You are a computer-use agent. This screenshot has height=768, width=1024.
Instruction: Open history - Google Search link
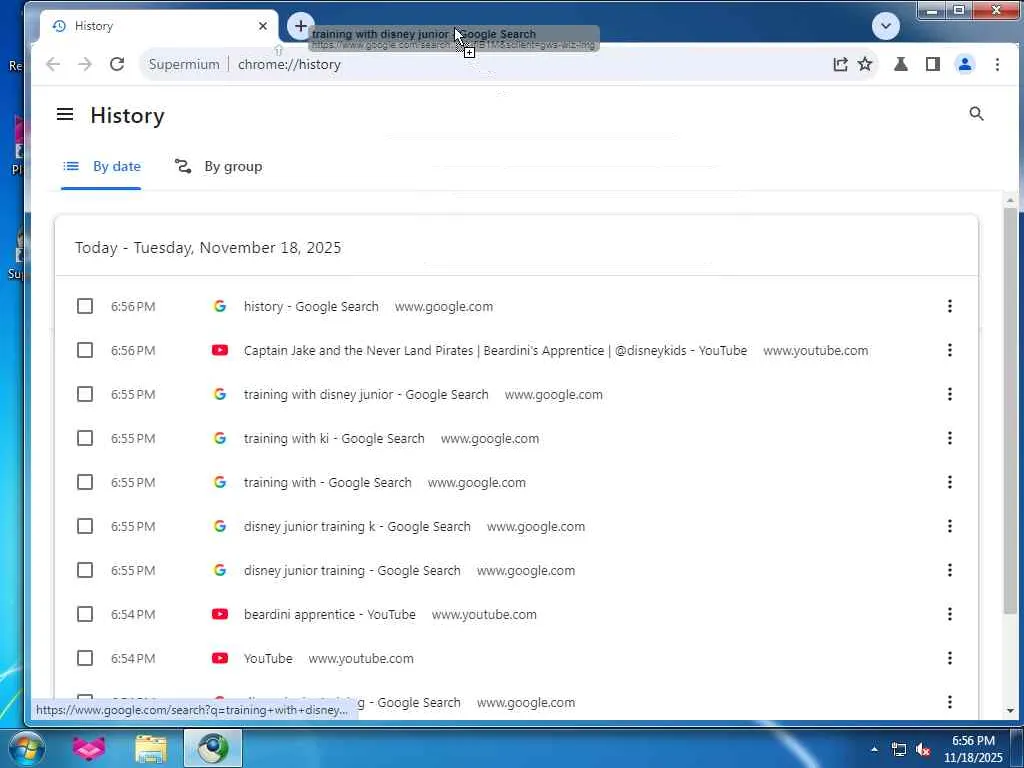pyautogui.click(x=311, y=306)
